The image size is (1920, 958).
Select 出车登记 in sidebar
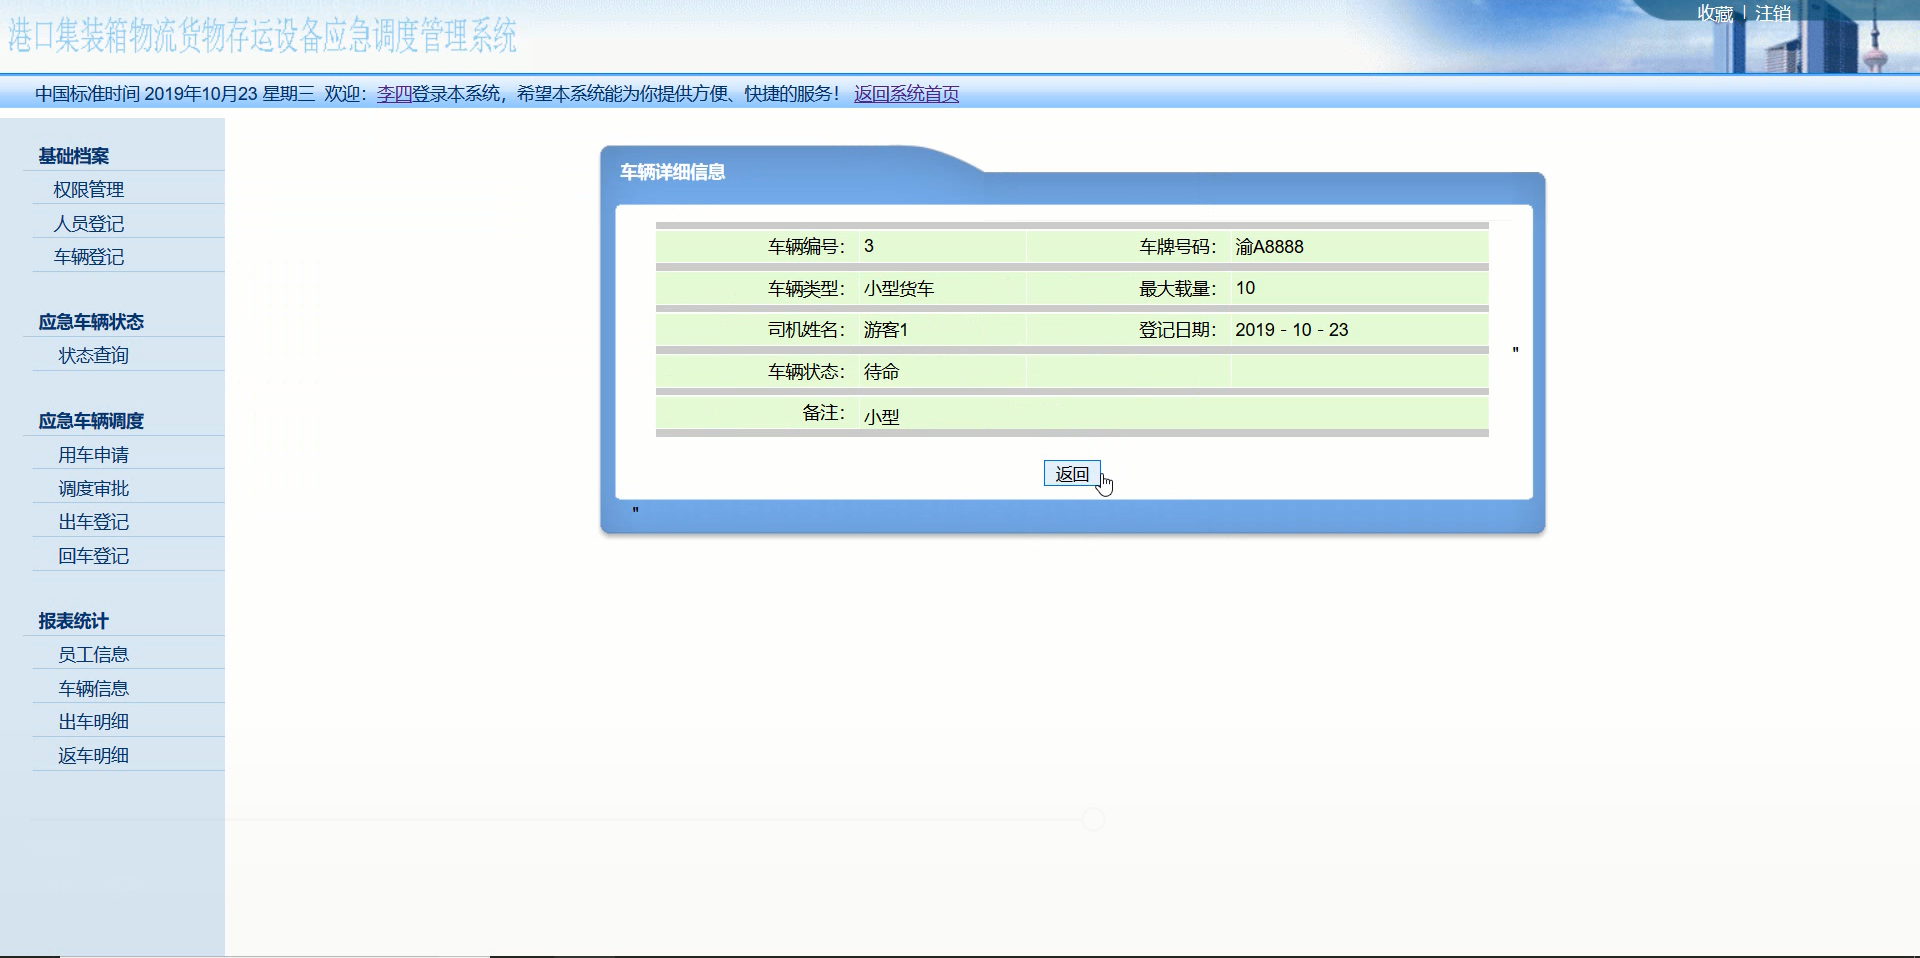pos(93,522)
